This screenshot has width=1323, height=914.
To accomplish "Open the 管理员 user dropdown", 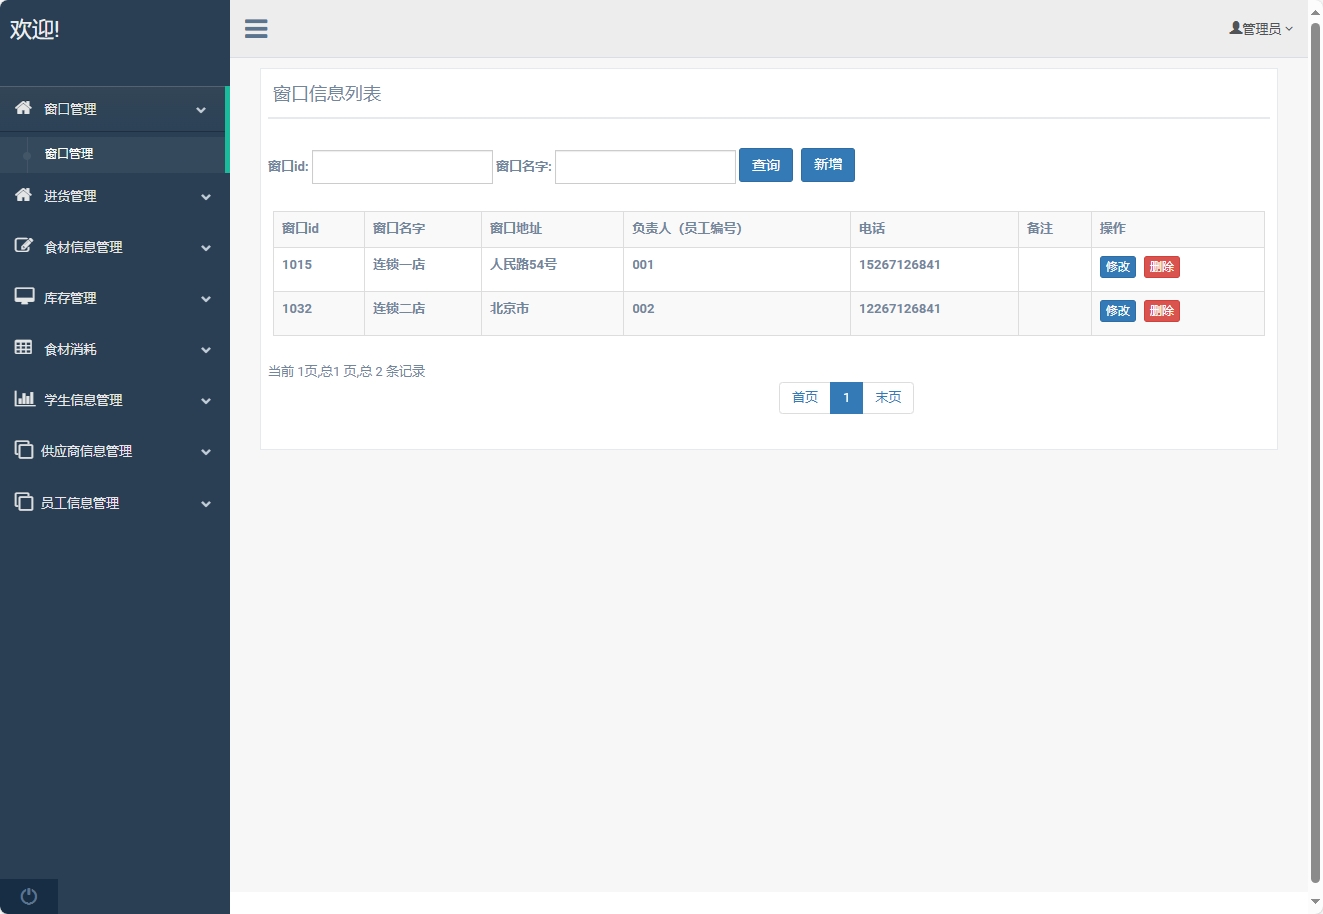I will point(1261,29).
